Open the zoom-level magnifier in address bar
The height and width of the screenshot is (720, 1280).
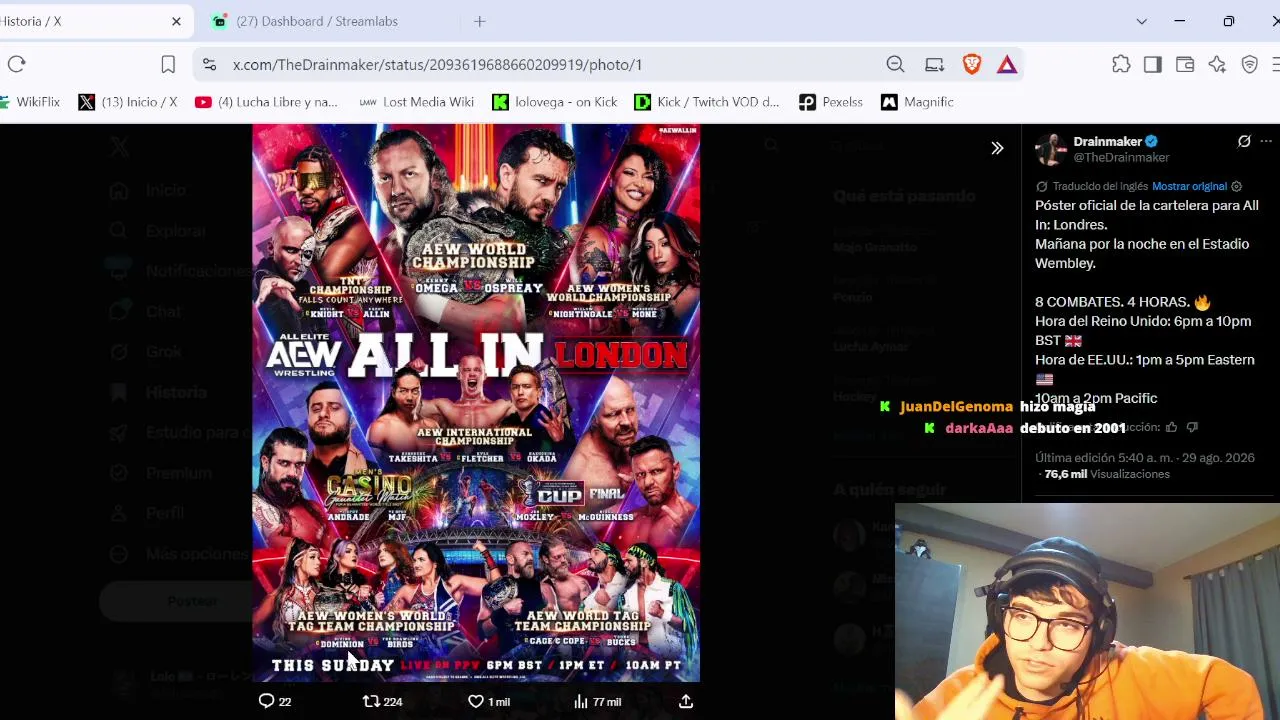pyautogui.click(x=895, y=64)
